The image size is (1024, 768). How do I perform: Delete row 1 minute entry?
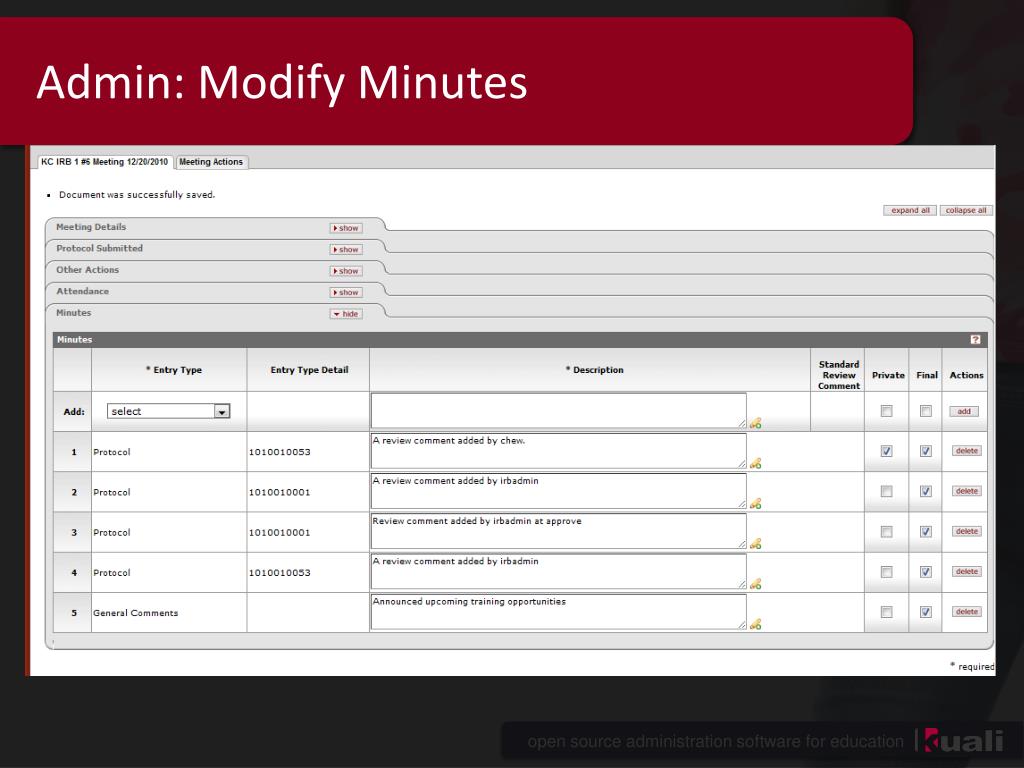pyautogui.click(x=967, y=451)
